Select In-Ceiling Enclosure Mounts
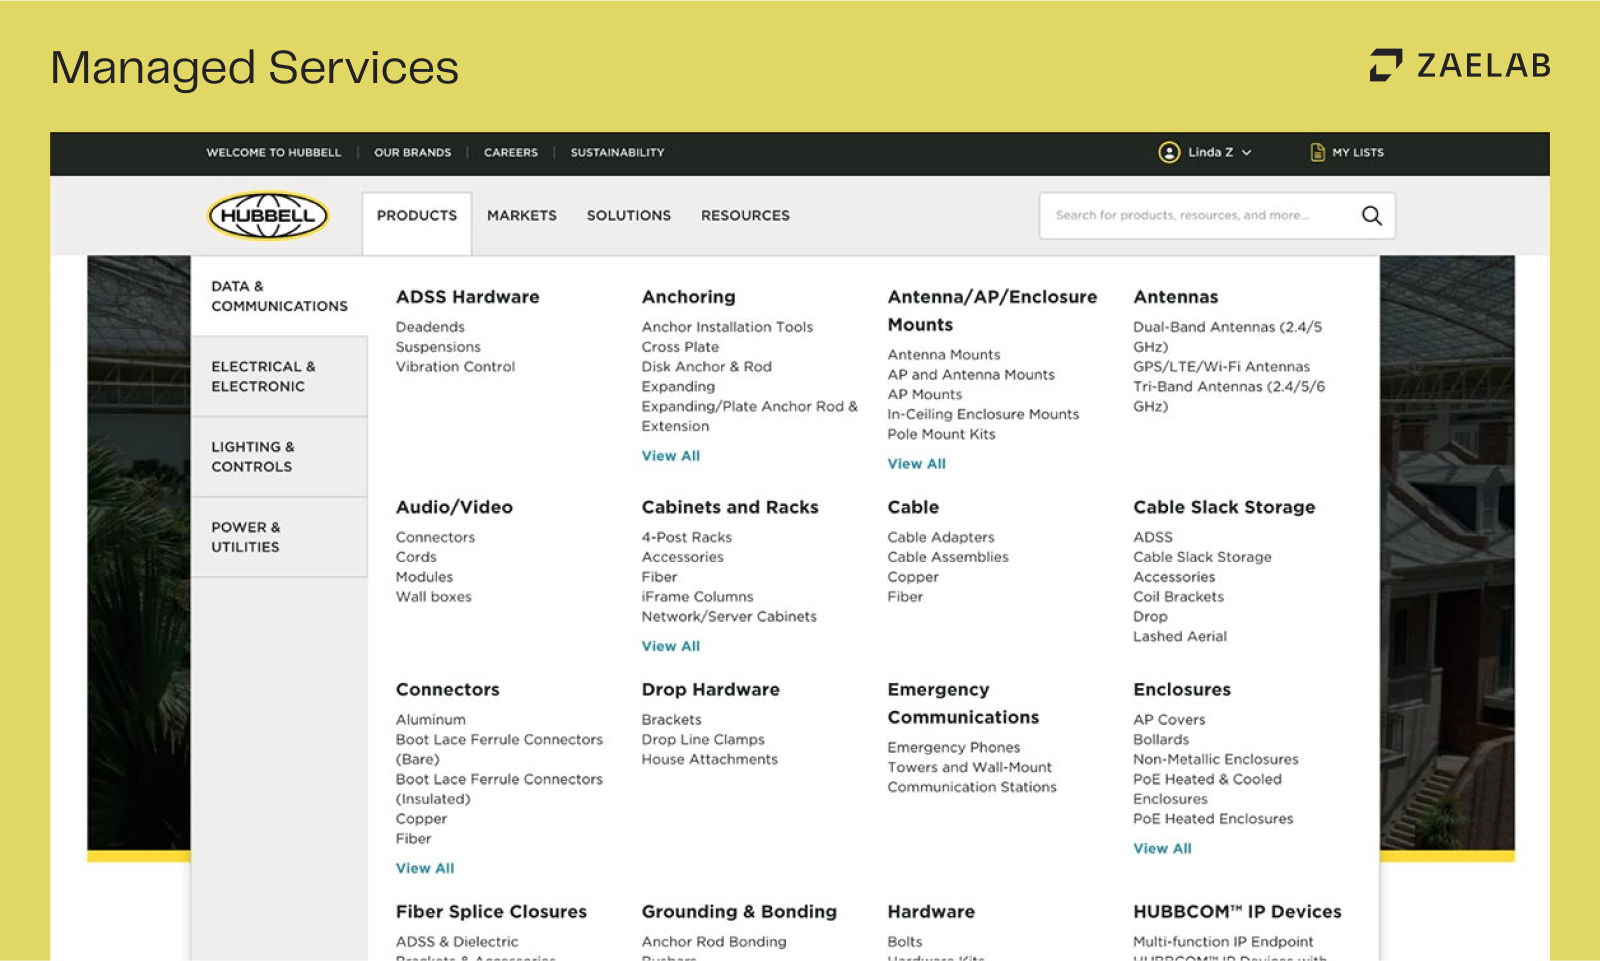1600x961 pixels. tap(983, 414)
